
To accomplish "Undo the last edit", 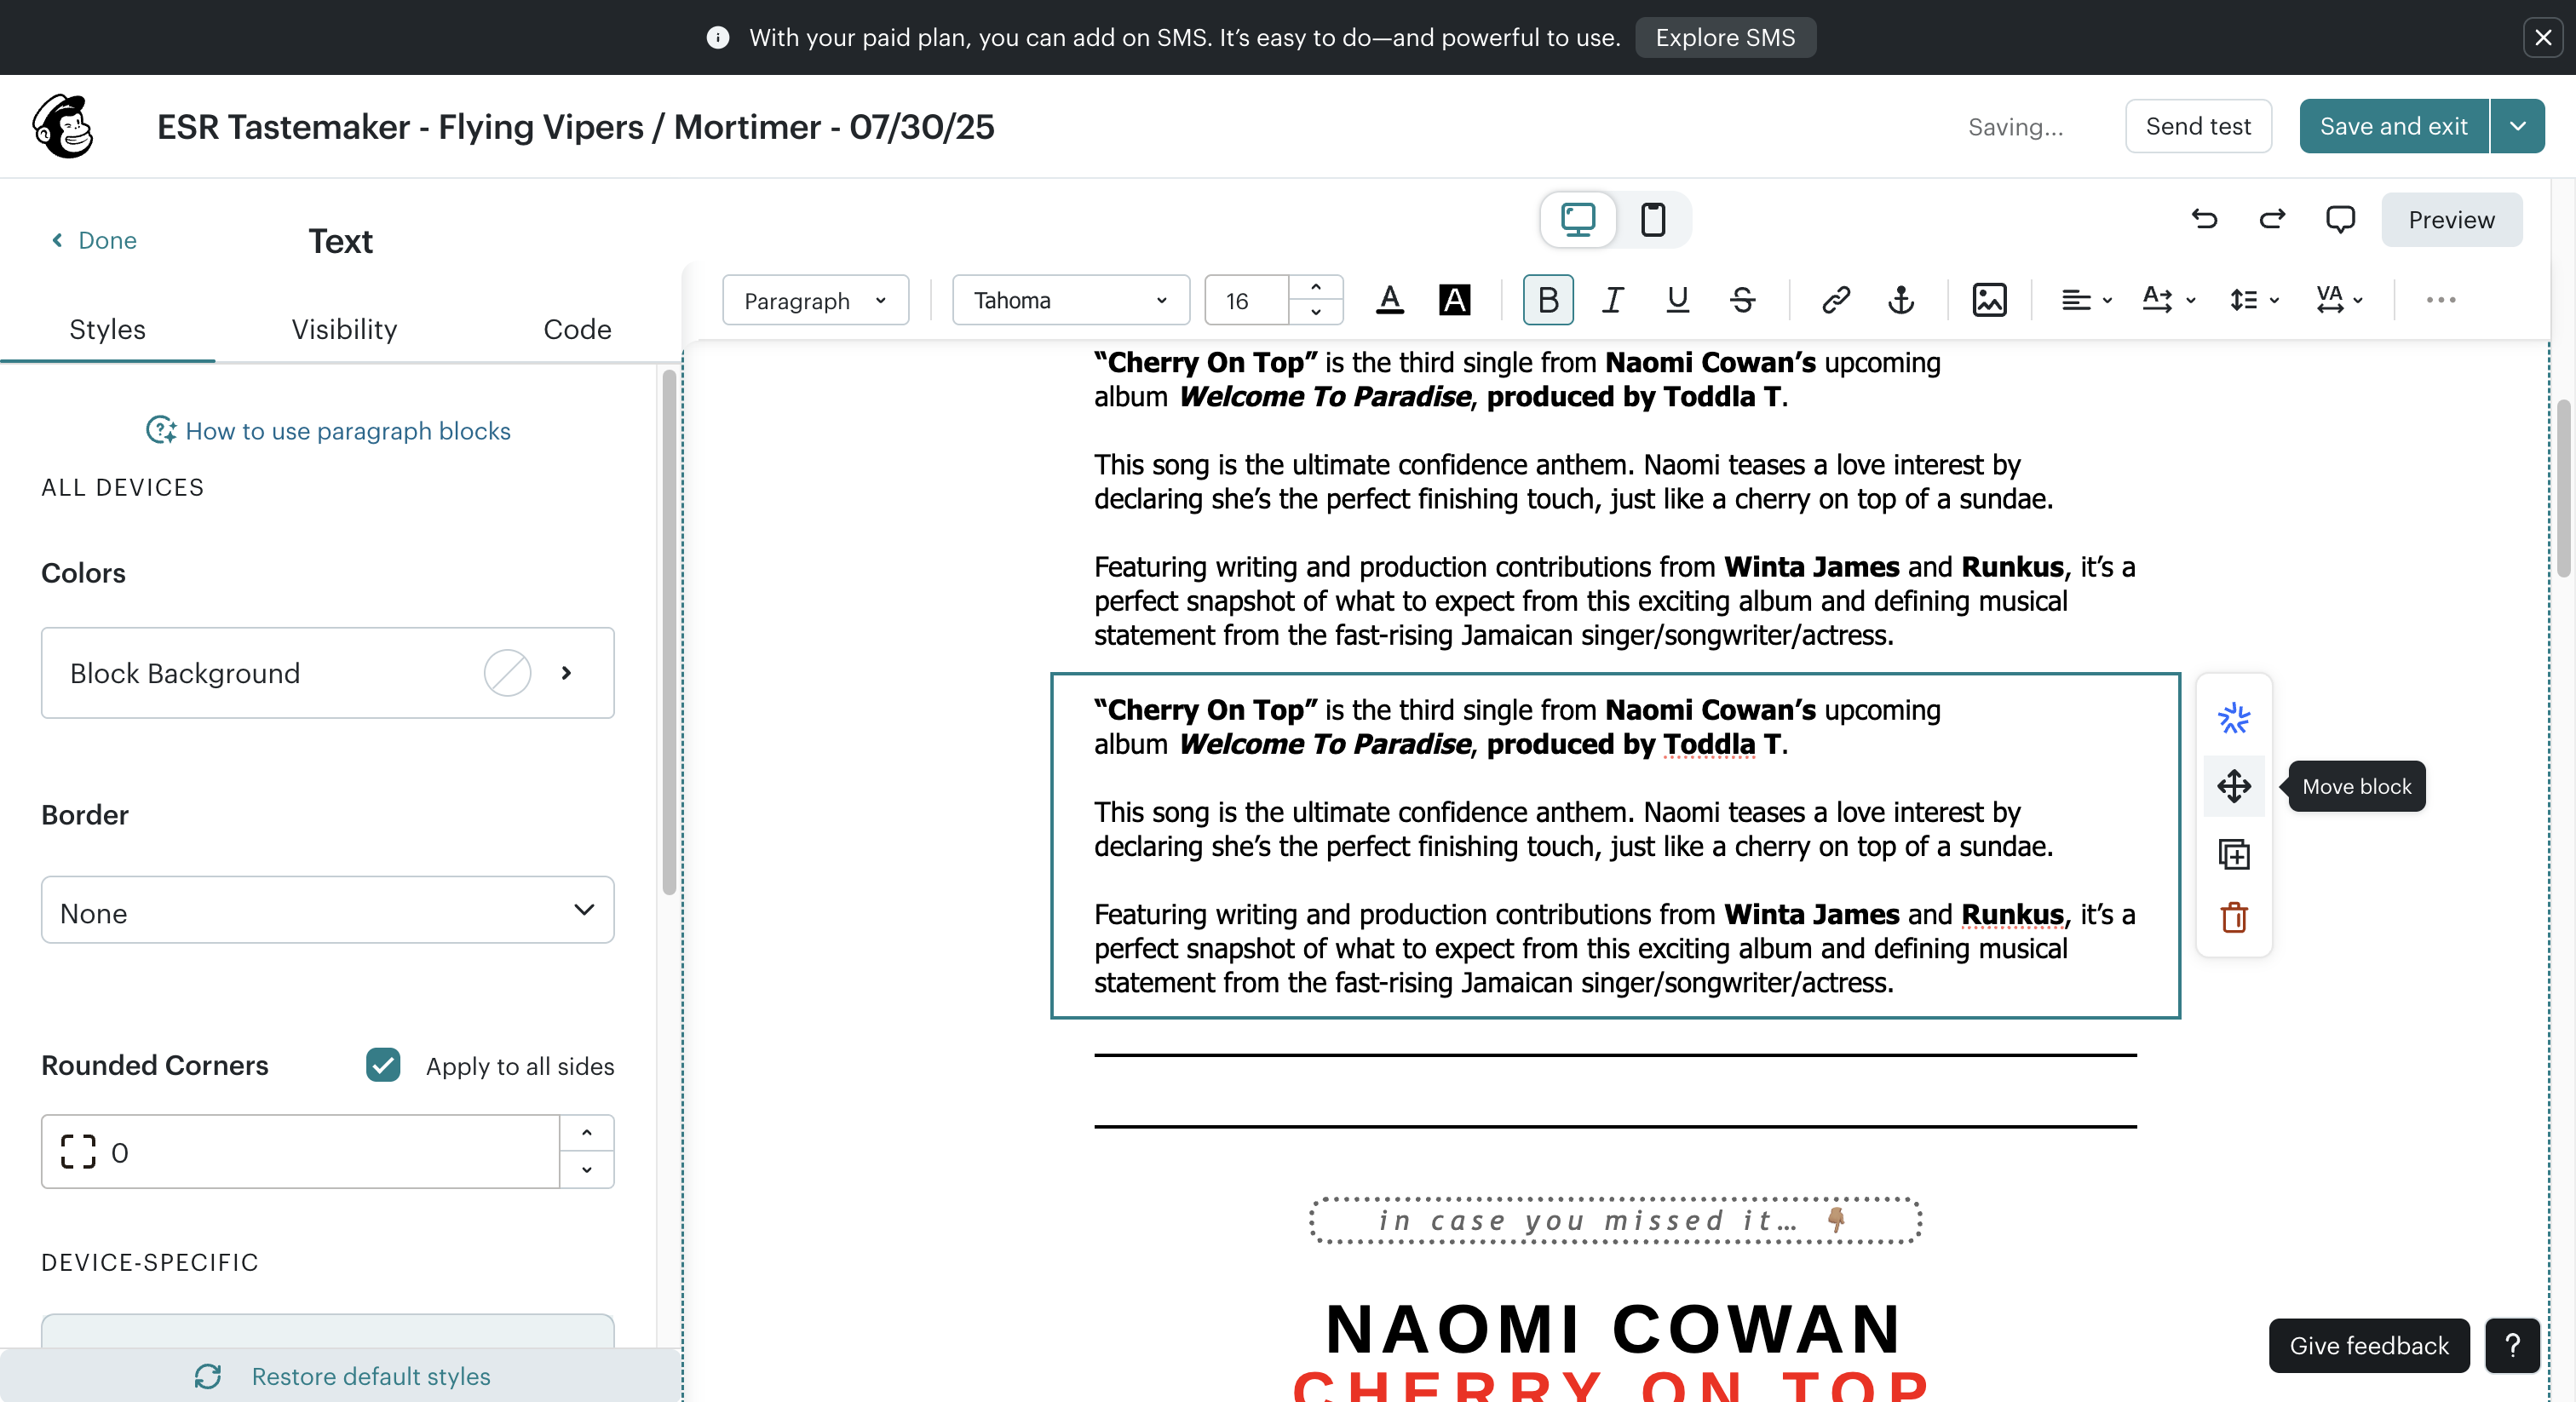I will point(2204,219).
